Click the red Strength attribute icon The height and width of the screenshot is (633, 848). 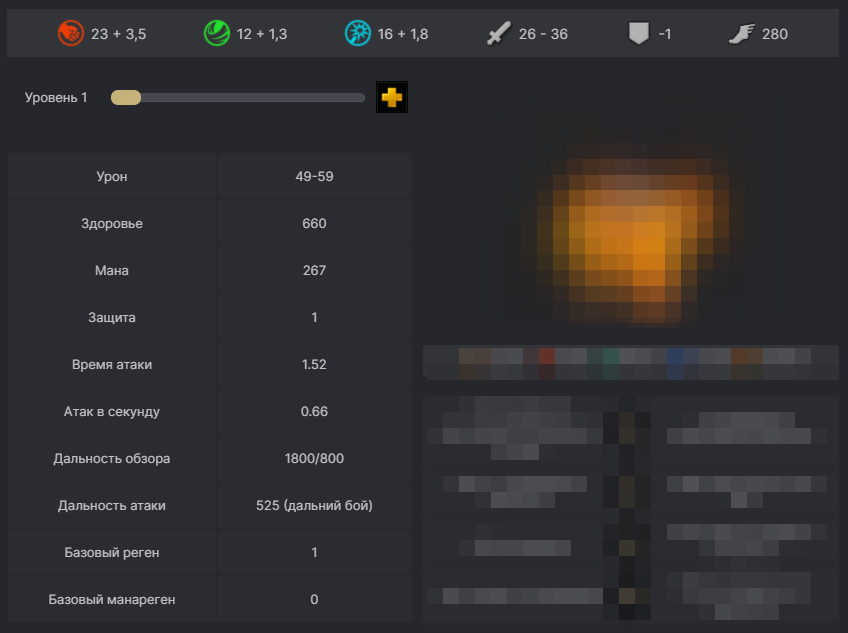(72, 34)
